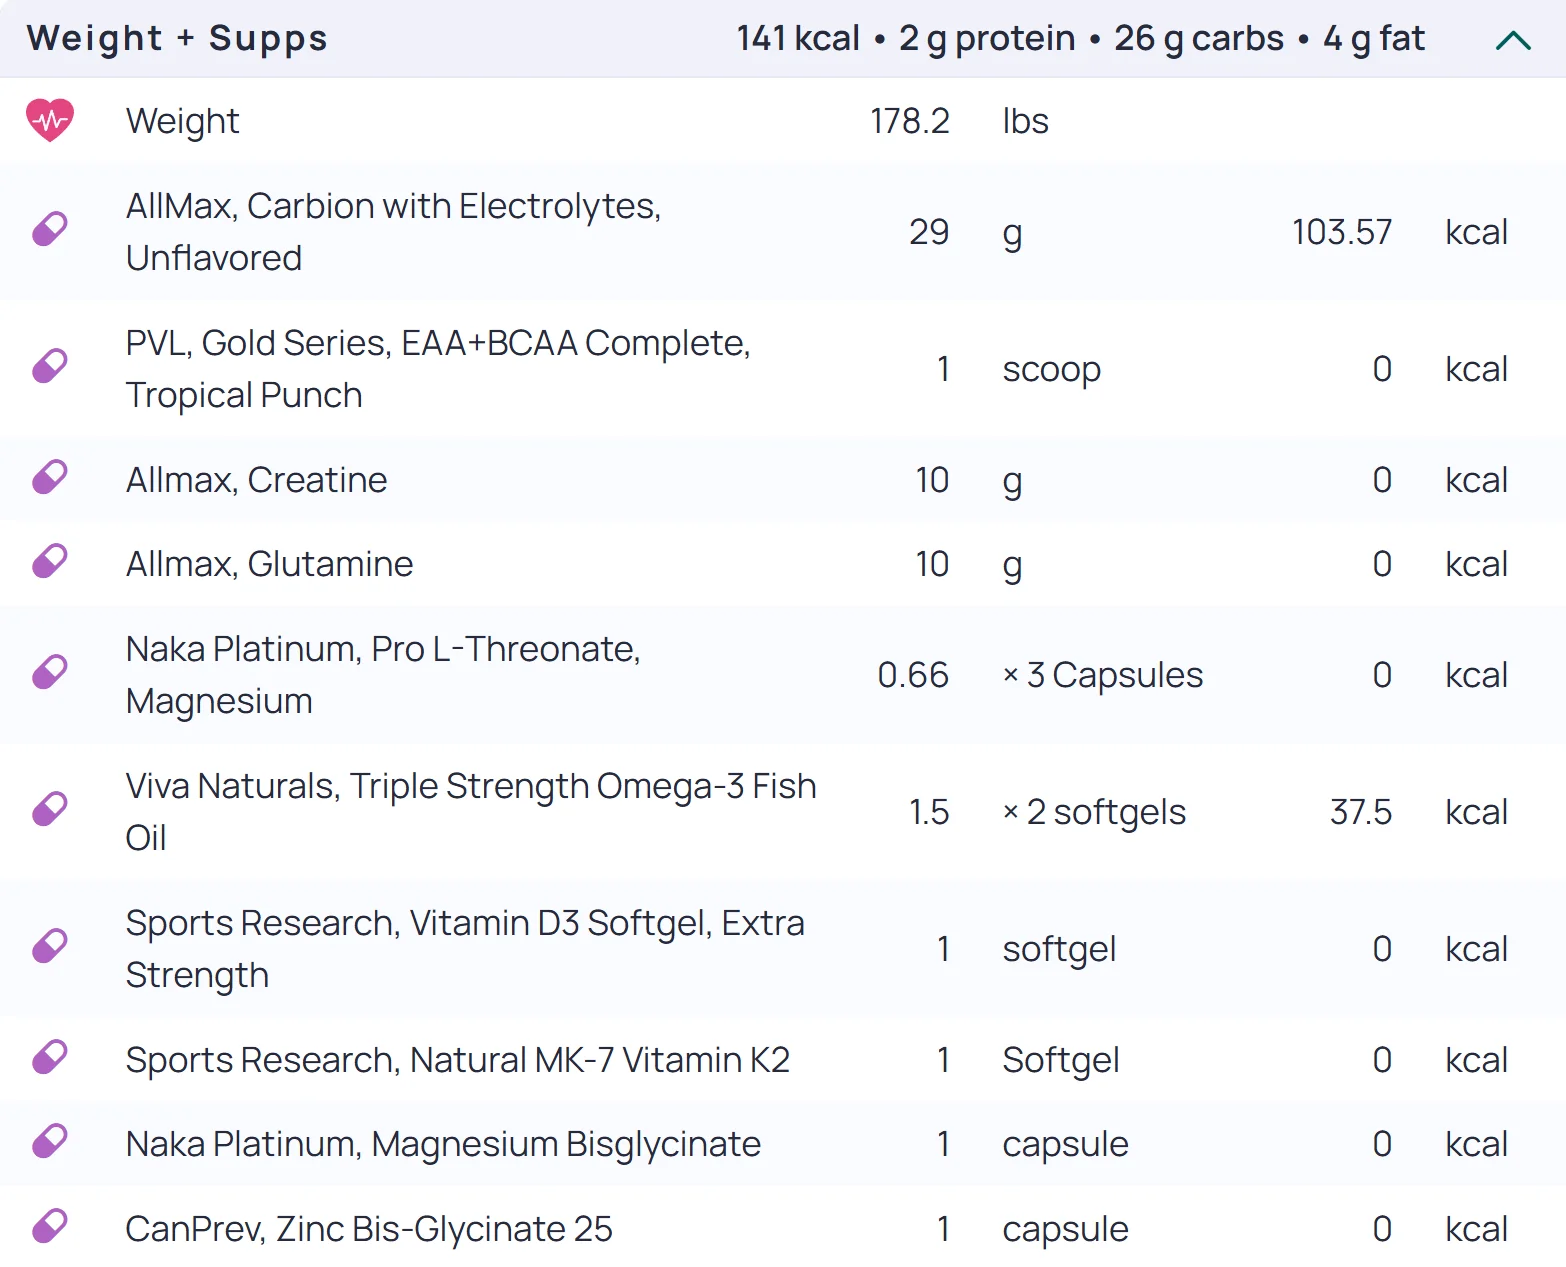The width and height of the screenshot is (1566, 1267).
Task: Click pill icon for Naka Pro L-Threonate Magnesium
Action: click(x=50, y=673)
